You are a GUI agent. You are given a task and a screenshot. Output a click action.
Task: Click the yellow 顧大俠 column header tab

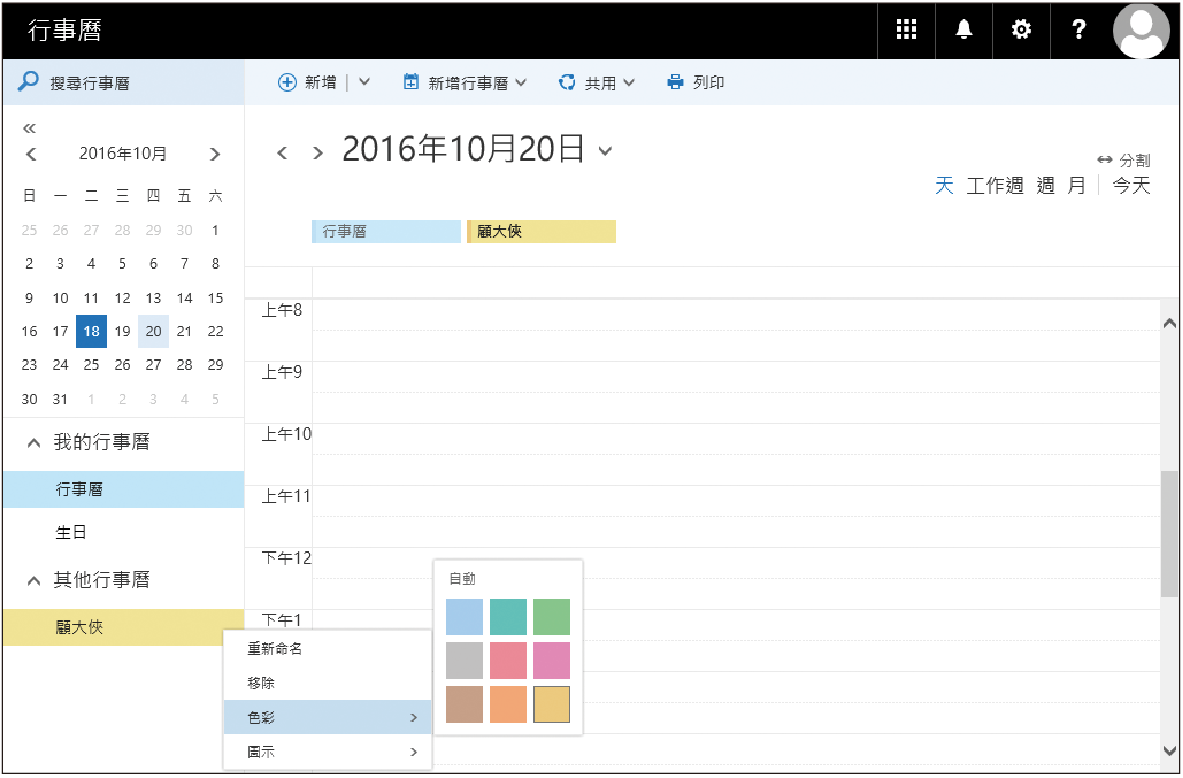coord(542,232)
